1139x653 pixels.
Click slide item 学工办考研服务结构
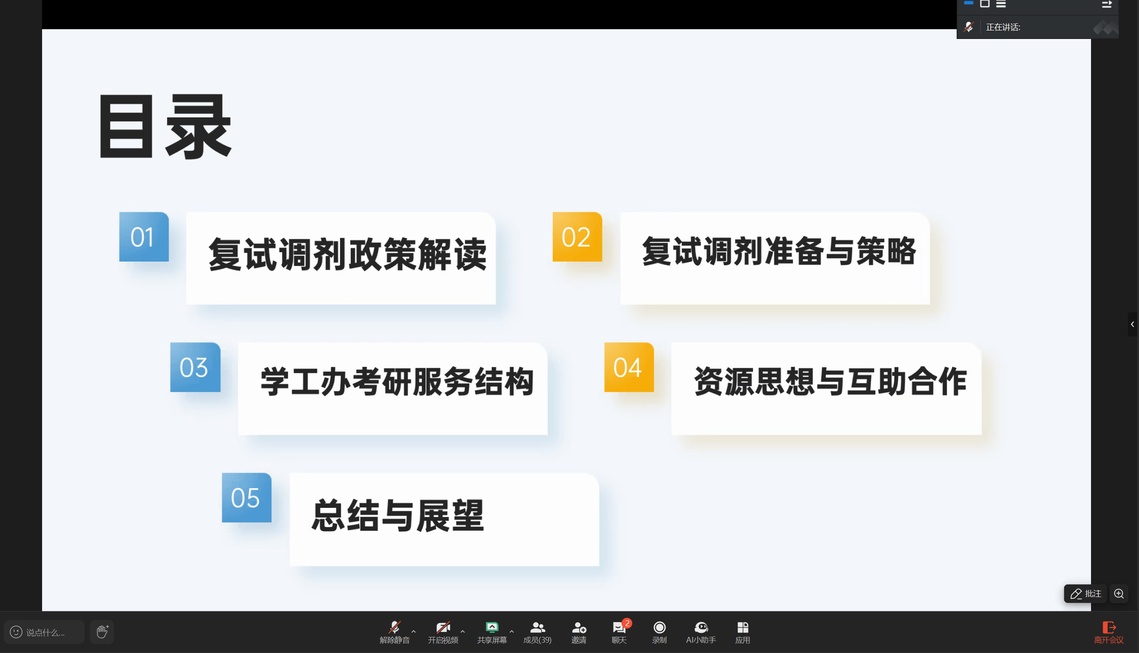point(392,389)
